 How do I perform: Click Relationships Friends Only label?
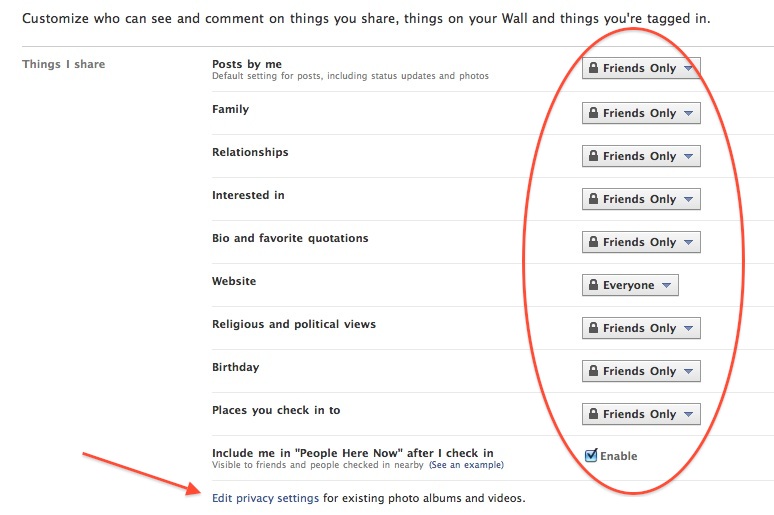point(639,156)
